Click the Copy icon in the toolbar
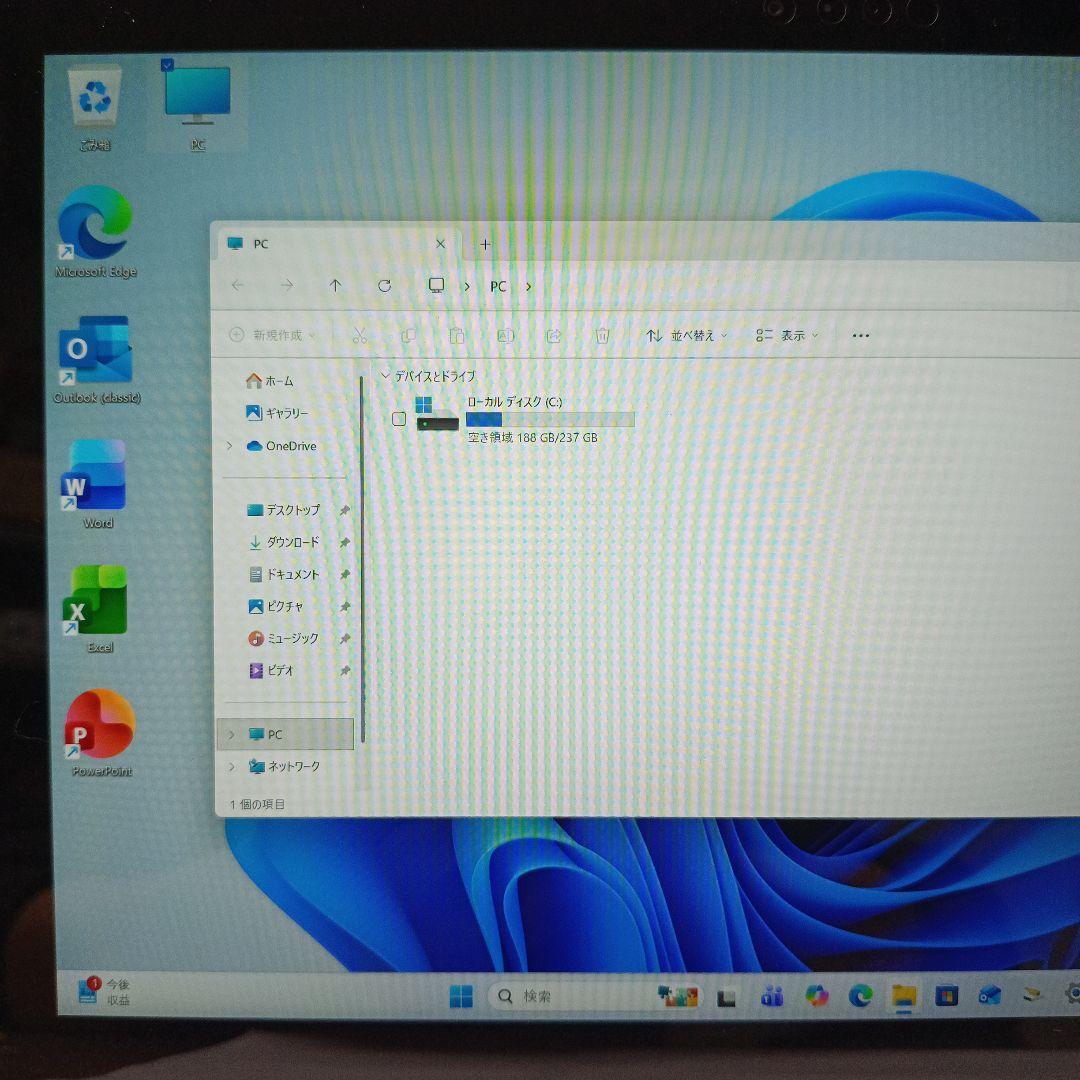The width and height of the screenshot is (1080, 1080). [x=409, y=336]
